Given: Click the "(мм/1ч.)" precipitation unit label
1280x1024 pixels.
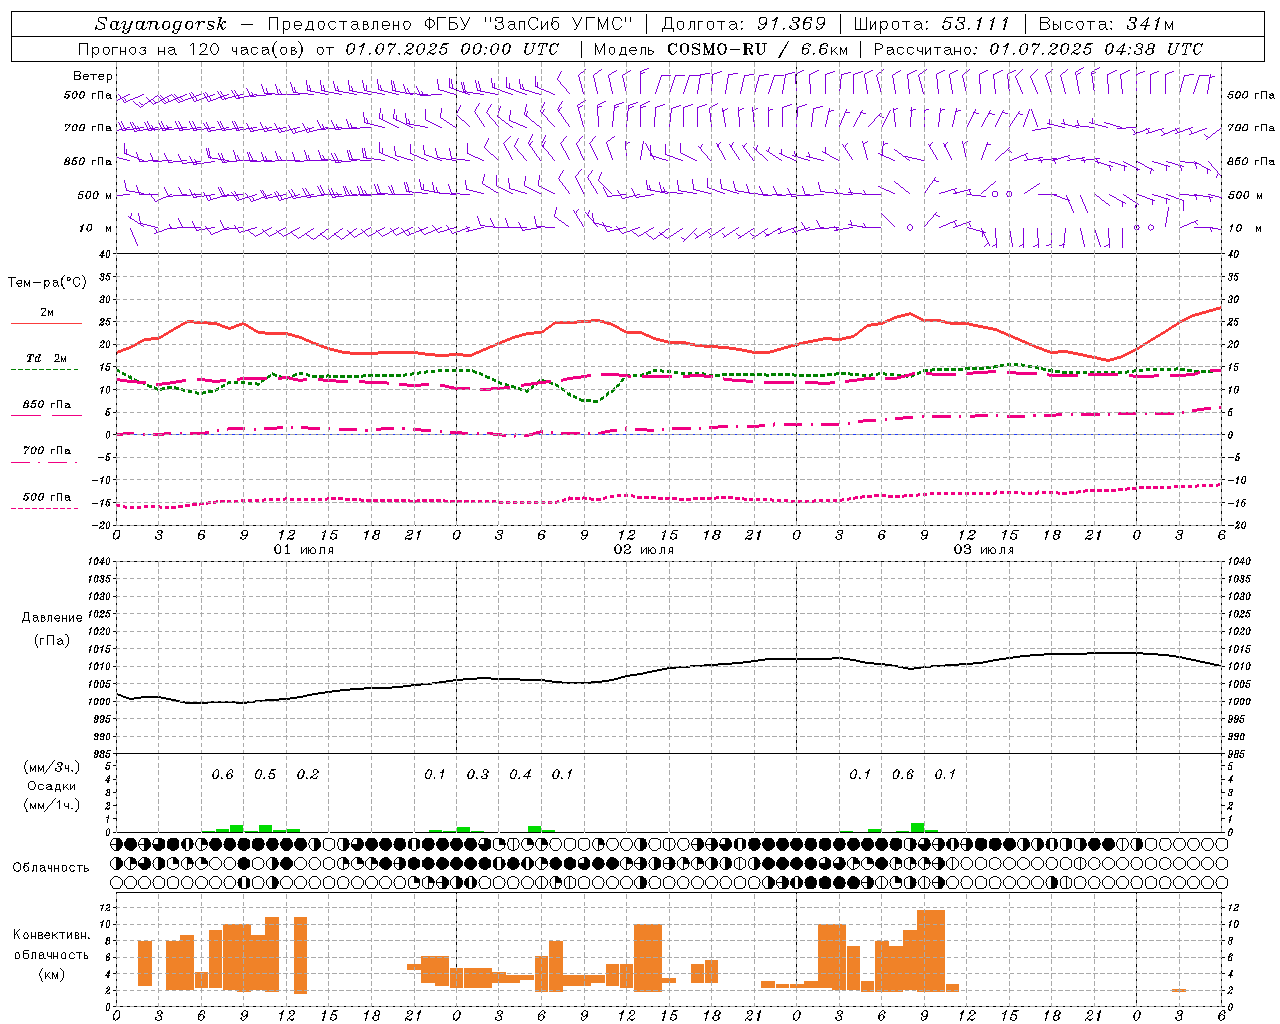Looking at the screenshot, I should [52, 805].
